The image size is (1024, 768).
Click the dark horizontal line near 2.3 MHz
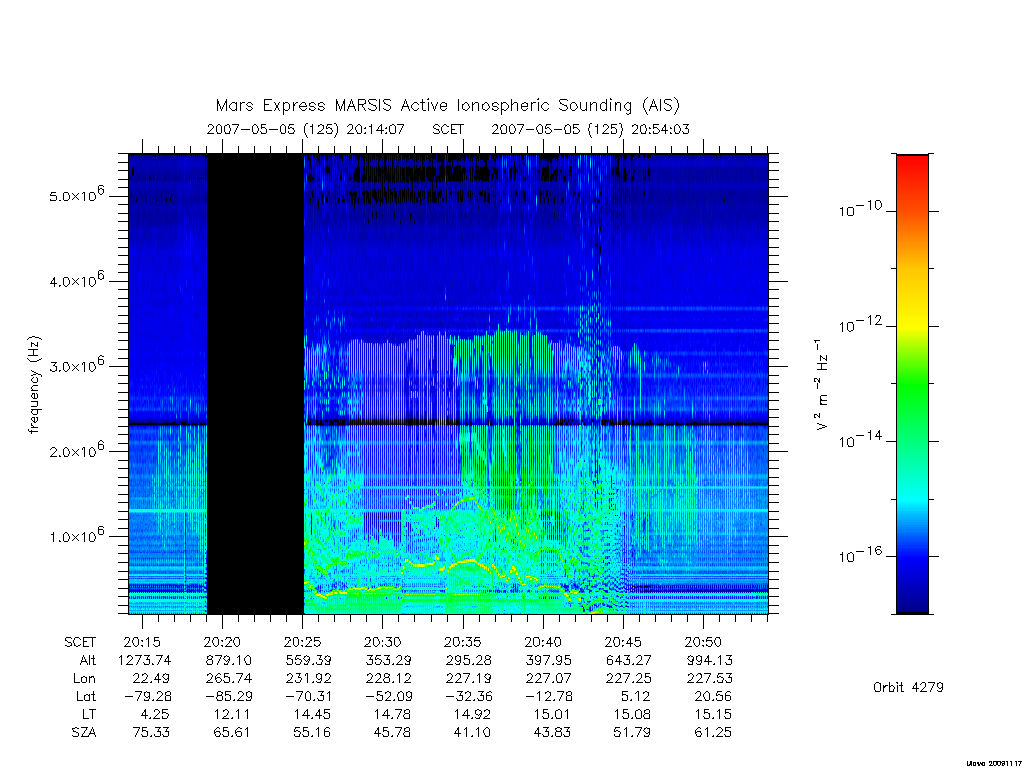[449, 423]
